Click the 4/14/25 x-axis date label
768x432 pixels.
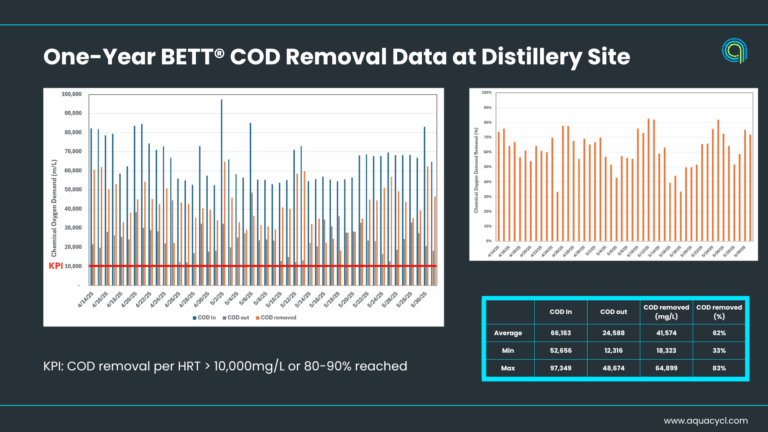[85, 300]
